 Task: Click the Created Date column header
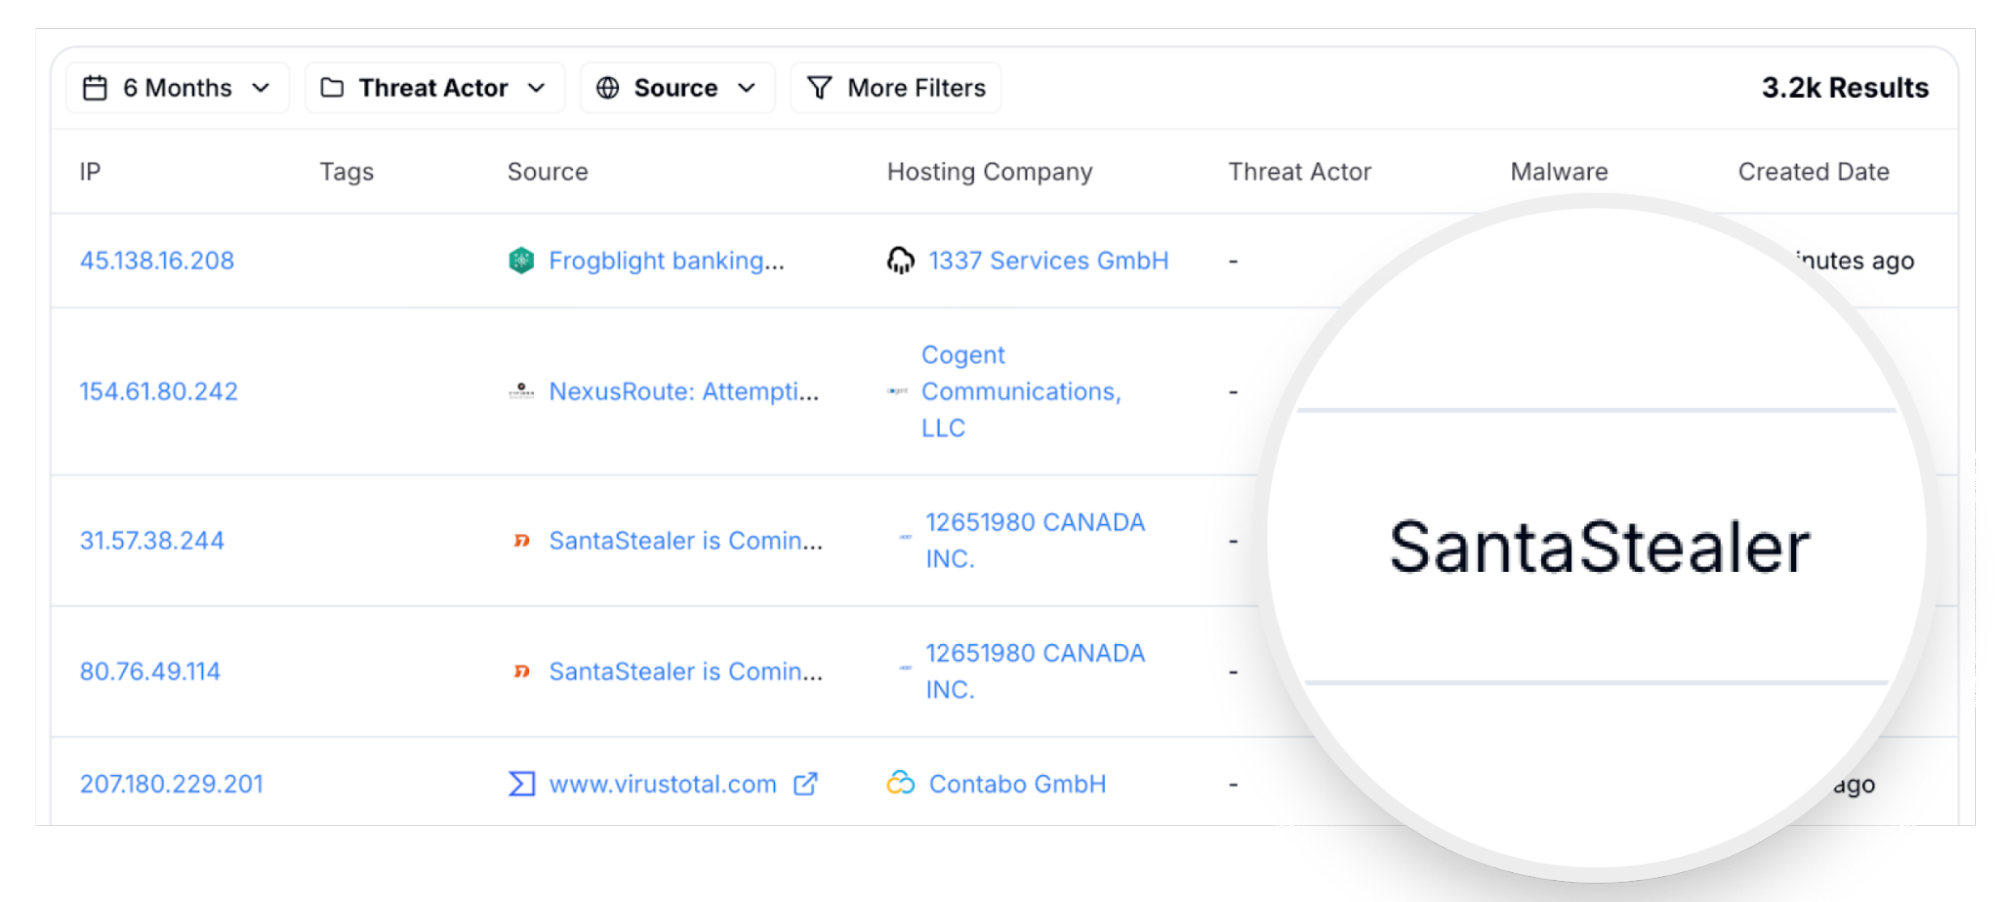coord(1813,172)
